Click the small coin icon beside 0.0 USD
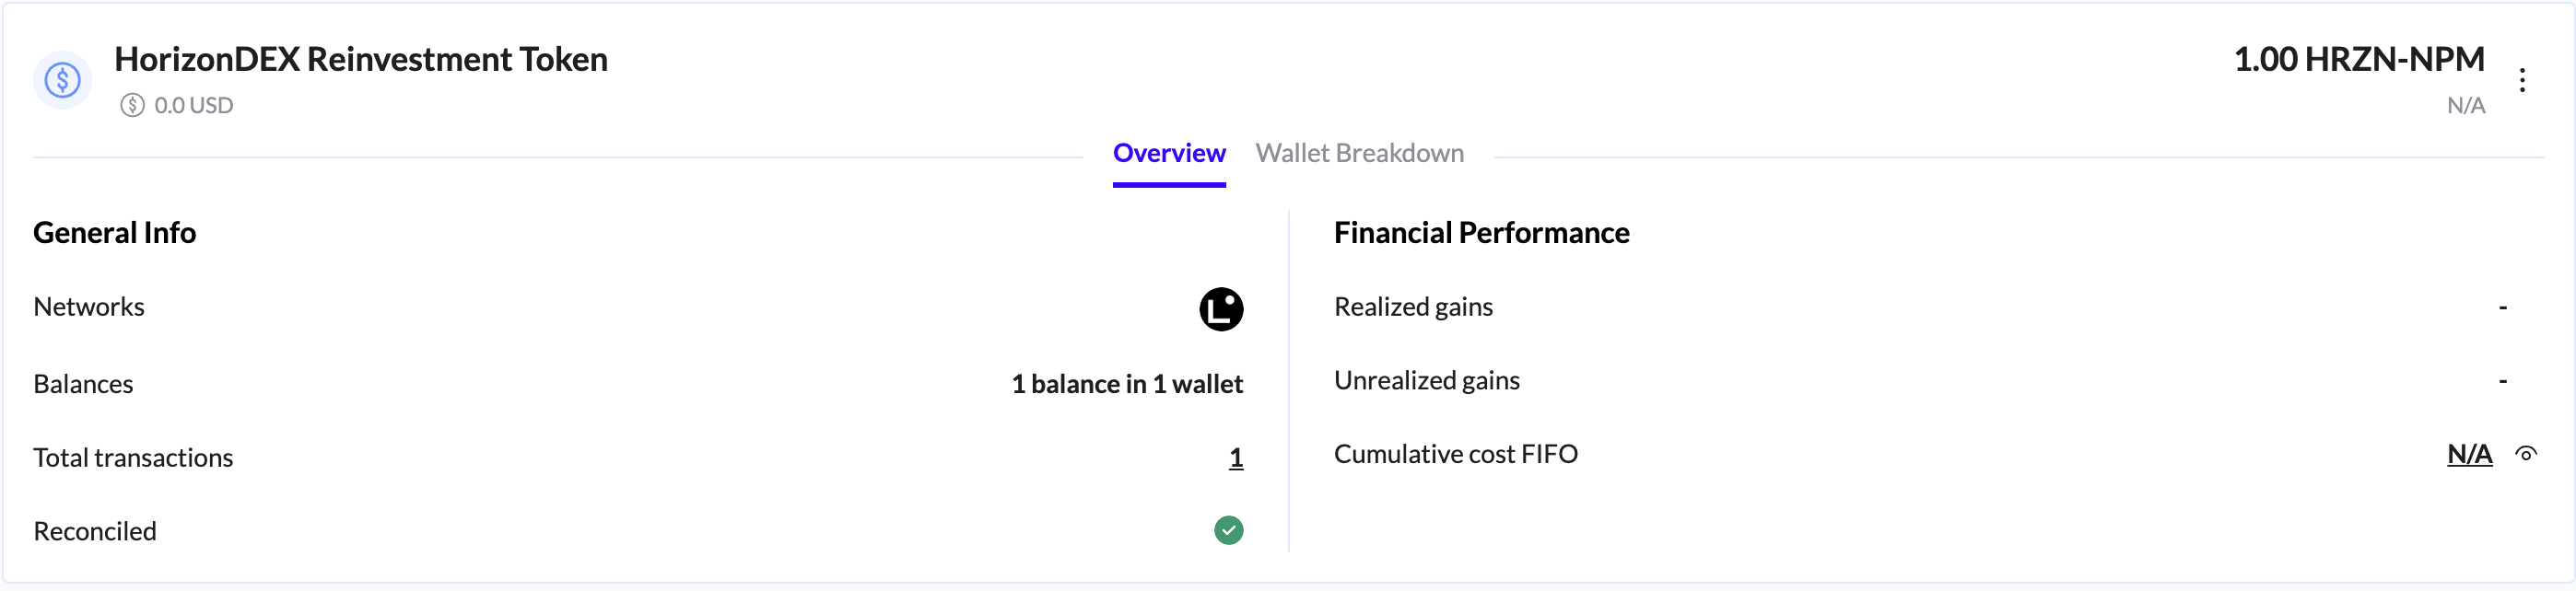The width and height of the screenshot is (2576, 591). tap(132, 105)
